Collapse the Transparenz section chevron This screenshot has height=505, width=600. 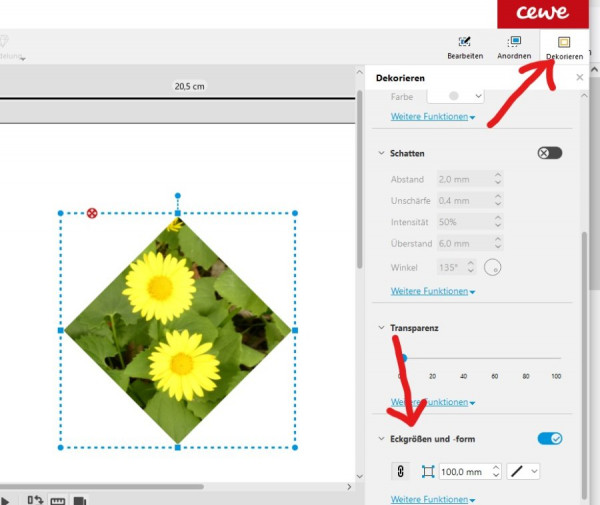(381, 327)
